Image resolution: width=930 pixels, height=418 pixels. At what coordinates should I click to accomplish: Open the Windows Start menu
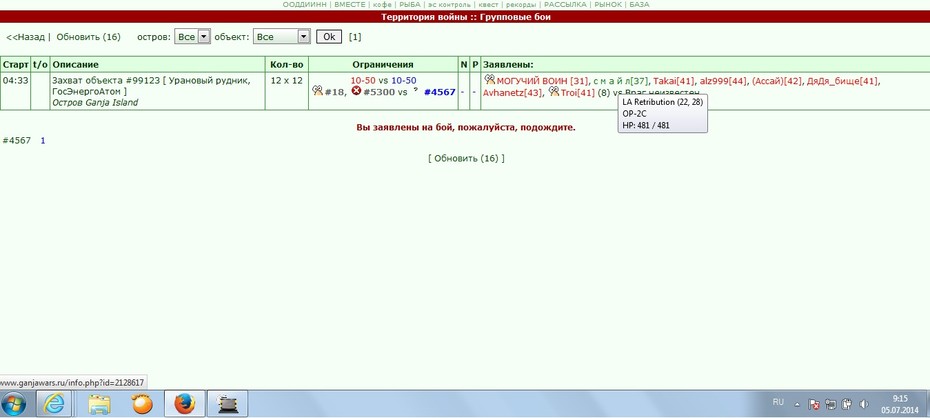coord(16,404)
